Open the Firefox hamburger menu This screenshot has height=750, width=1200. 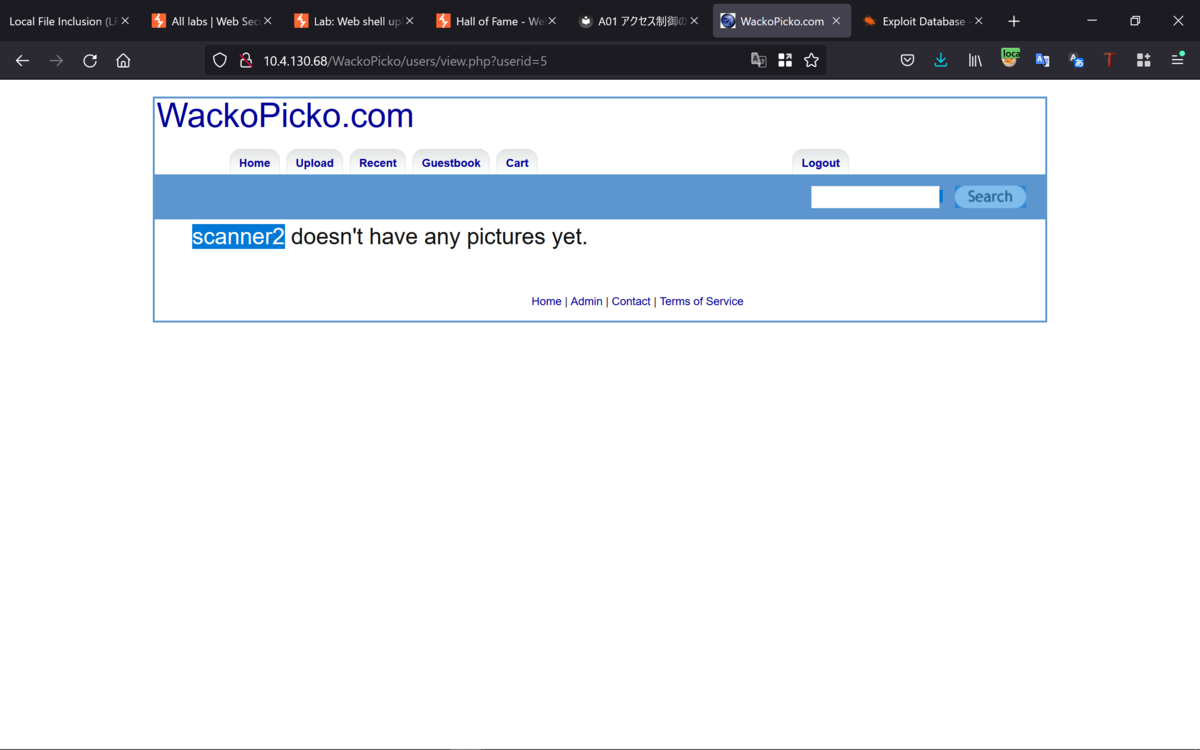(1177, 61)
